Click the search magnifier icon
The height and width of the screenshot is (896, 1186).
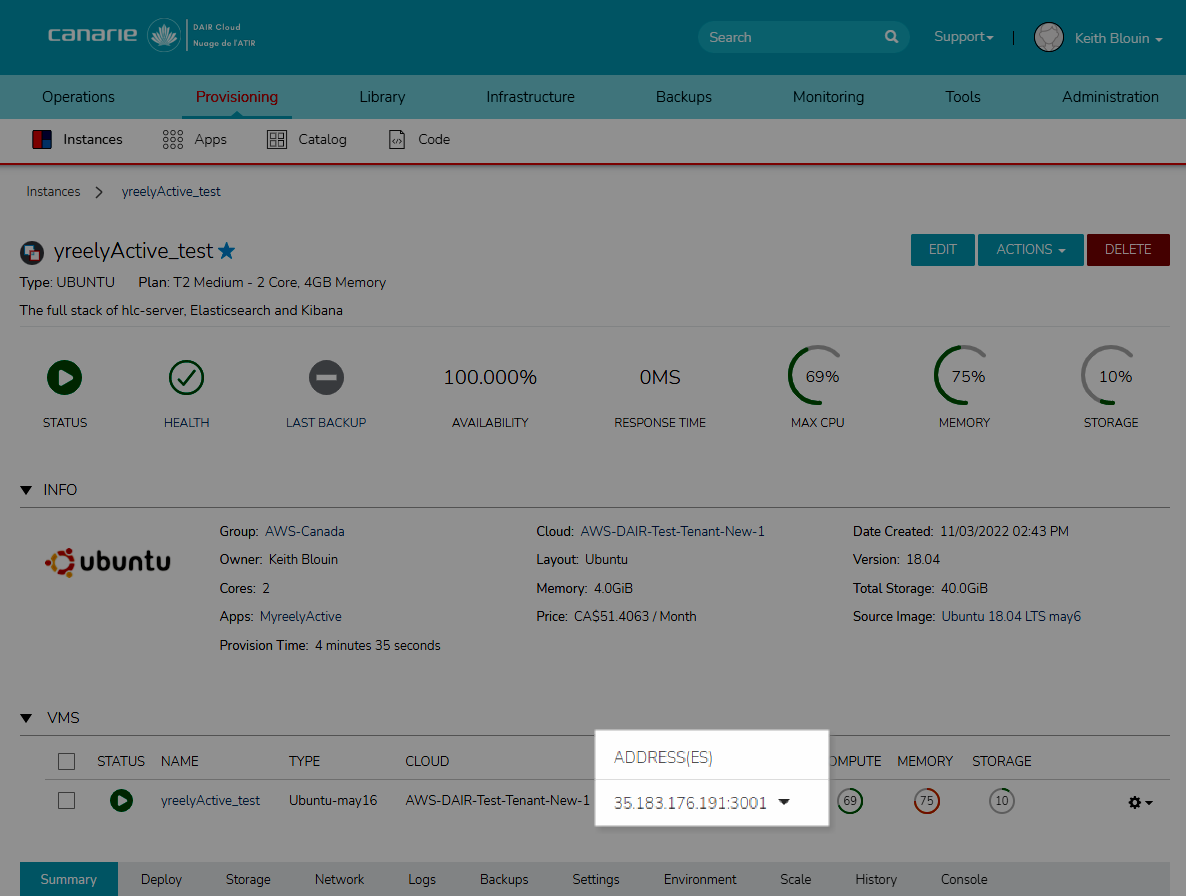tap(891, 37)
